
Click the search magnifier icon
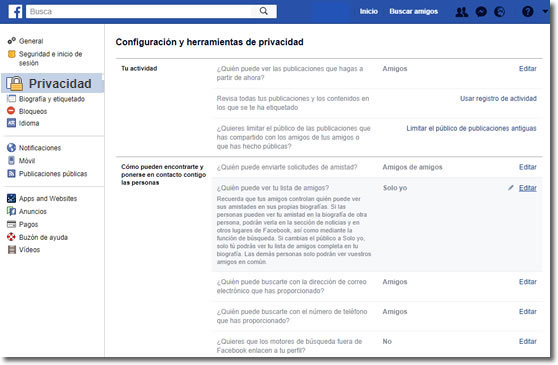(264, 11)
